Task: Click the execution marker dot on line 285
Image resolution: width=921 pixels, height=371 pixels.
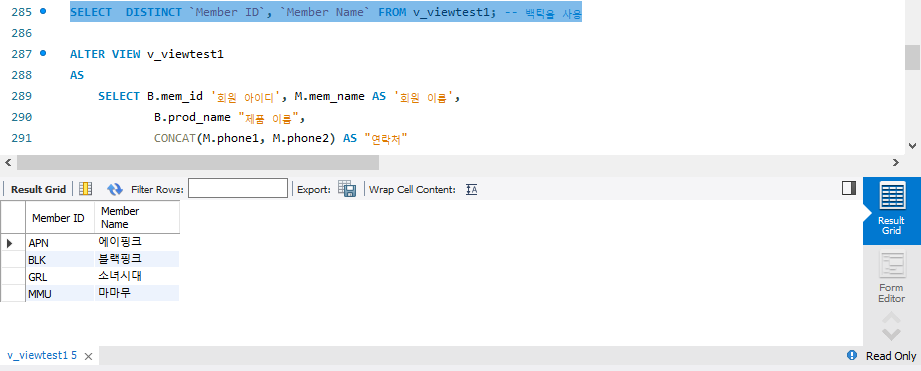Action: (x=42, y=12)
